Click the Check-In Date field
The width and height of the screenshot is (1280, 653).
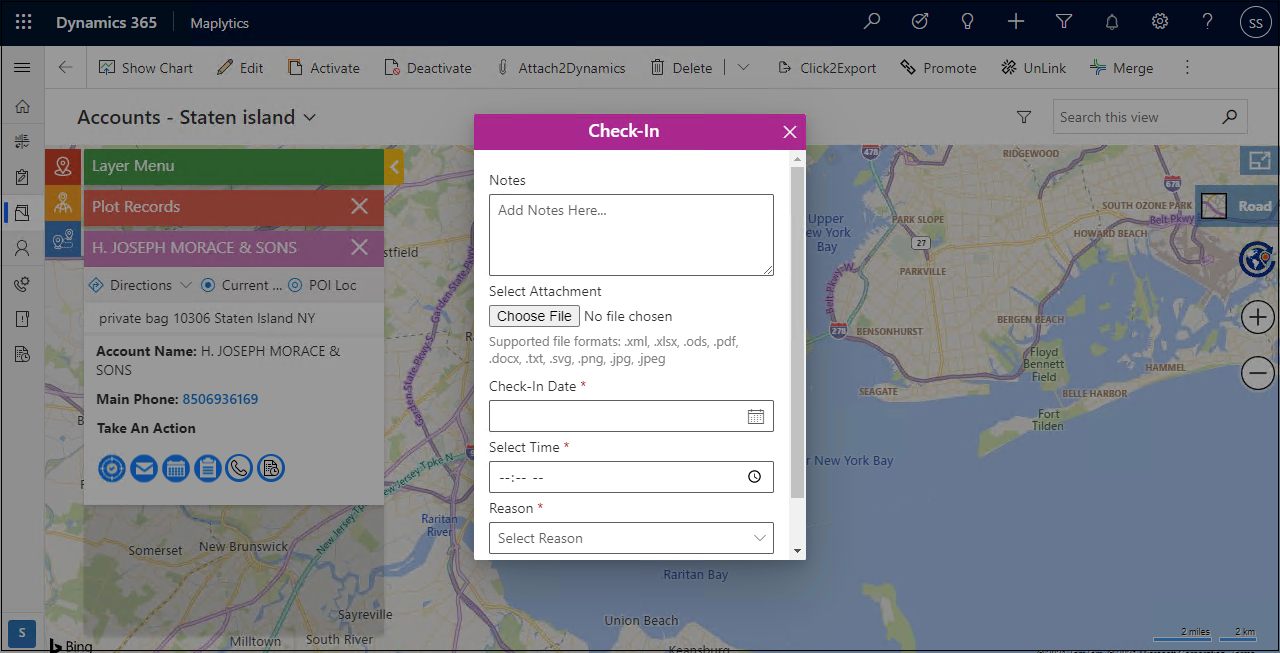[631, 416]
